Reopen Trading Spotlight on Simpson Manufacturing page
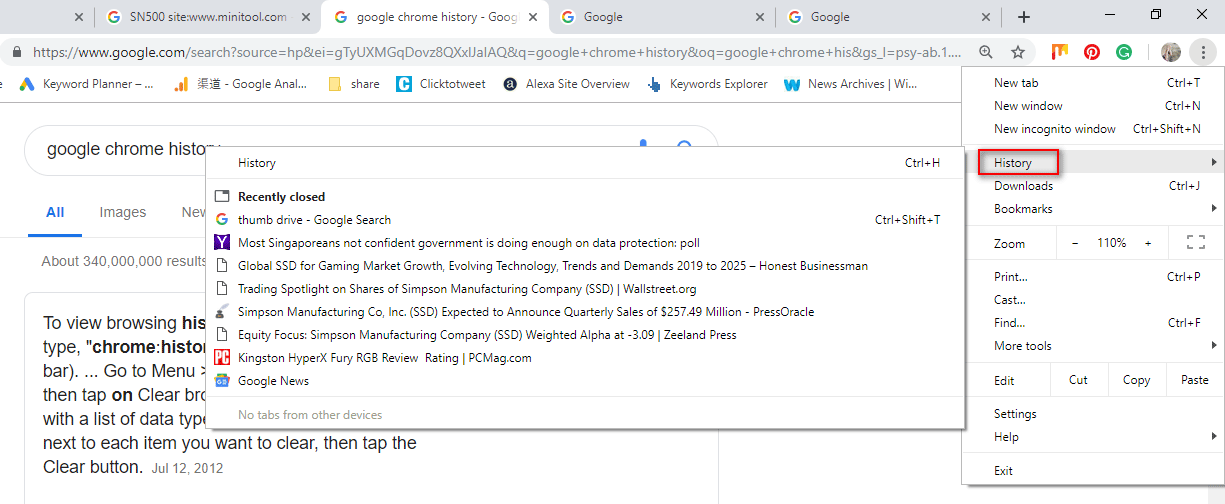 pos(585,289)
